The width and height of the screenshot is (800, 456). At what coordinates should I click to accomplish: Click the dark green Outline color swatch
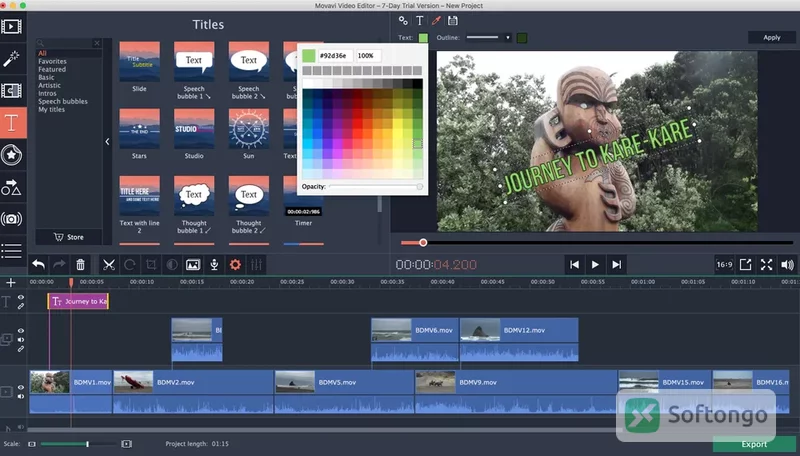521,38
